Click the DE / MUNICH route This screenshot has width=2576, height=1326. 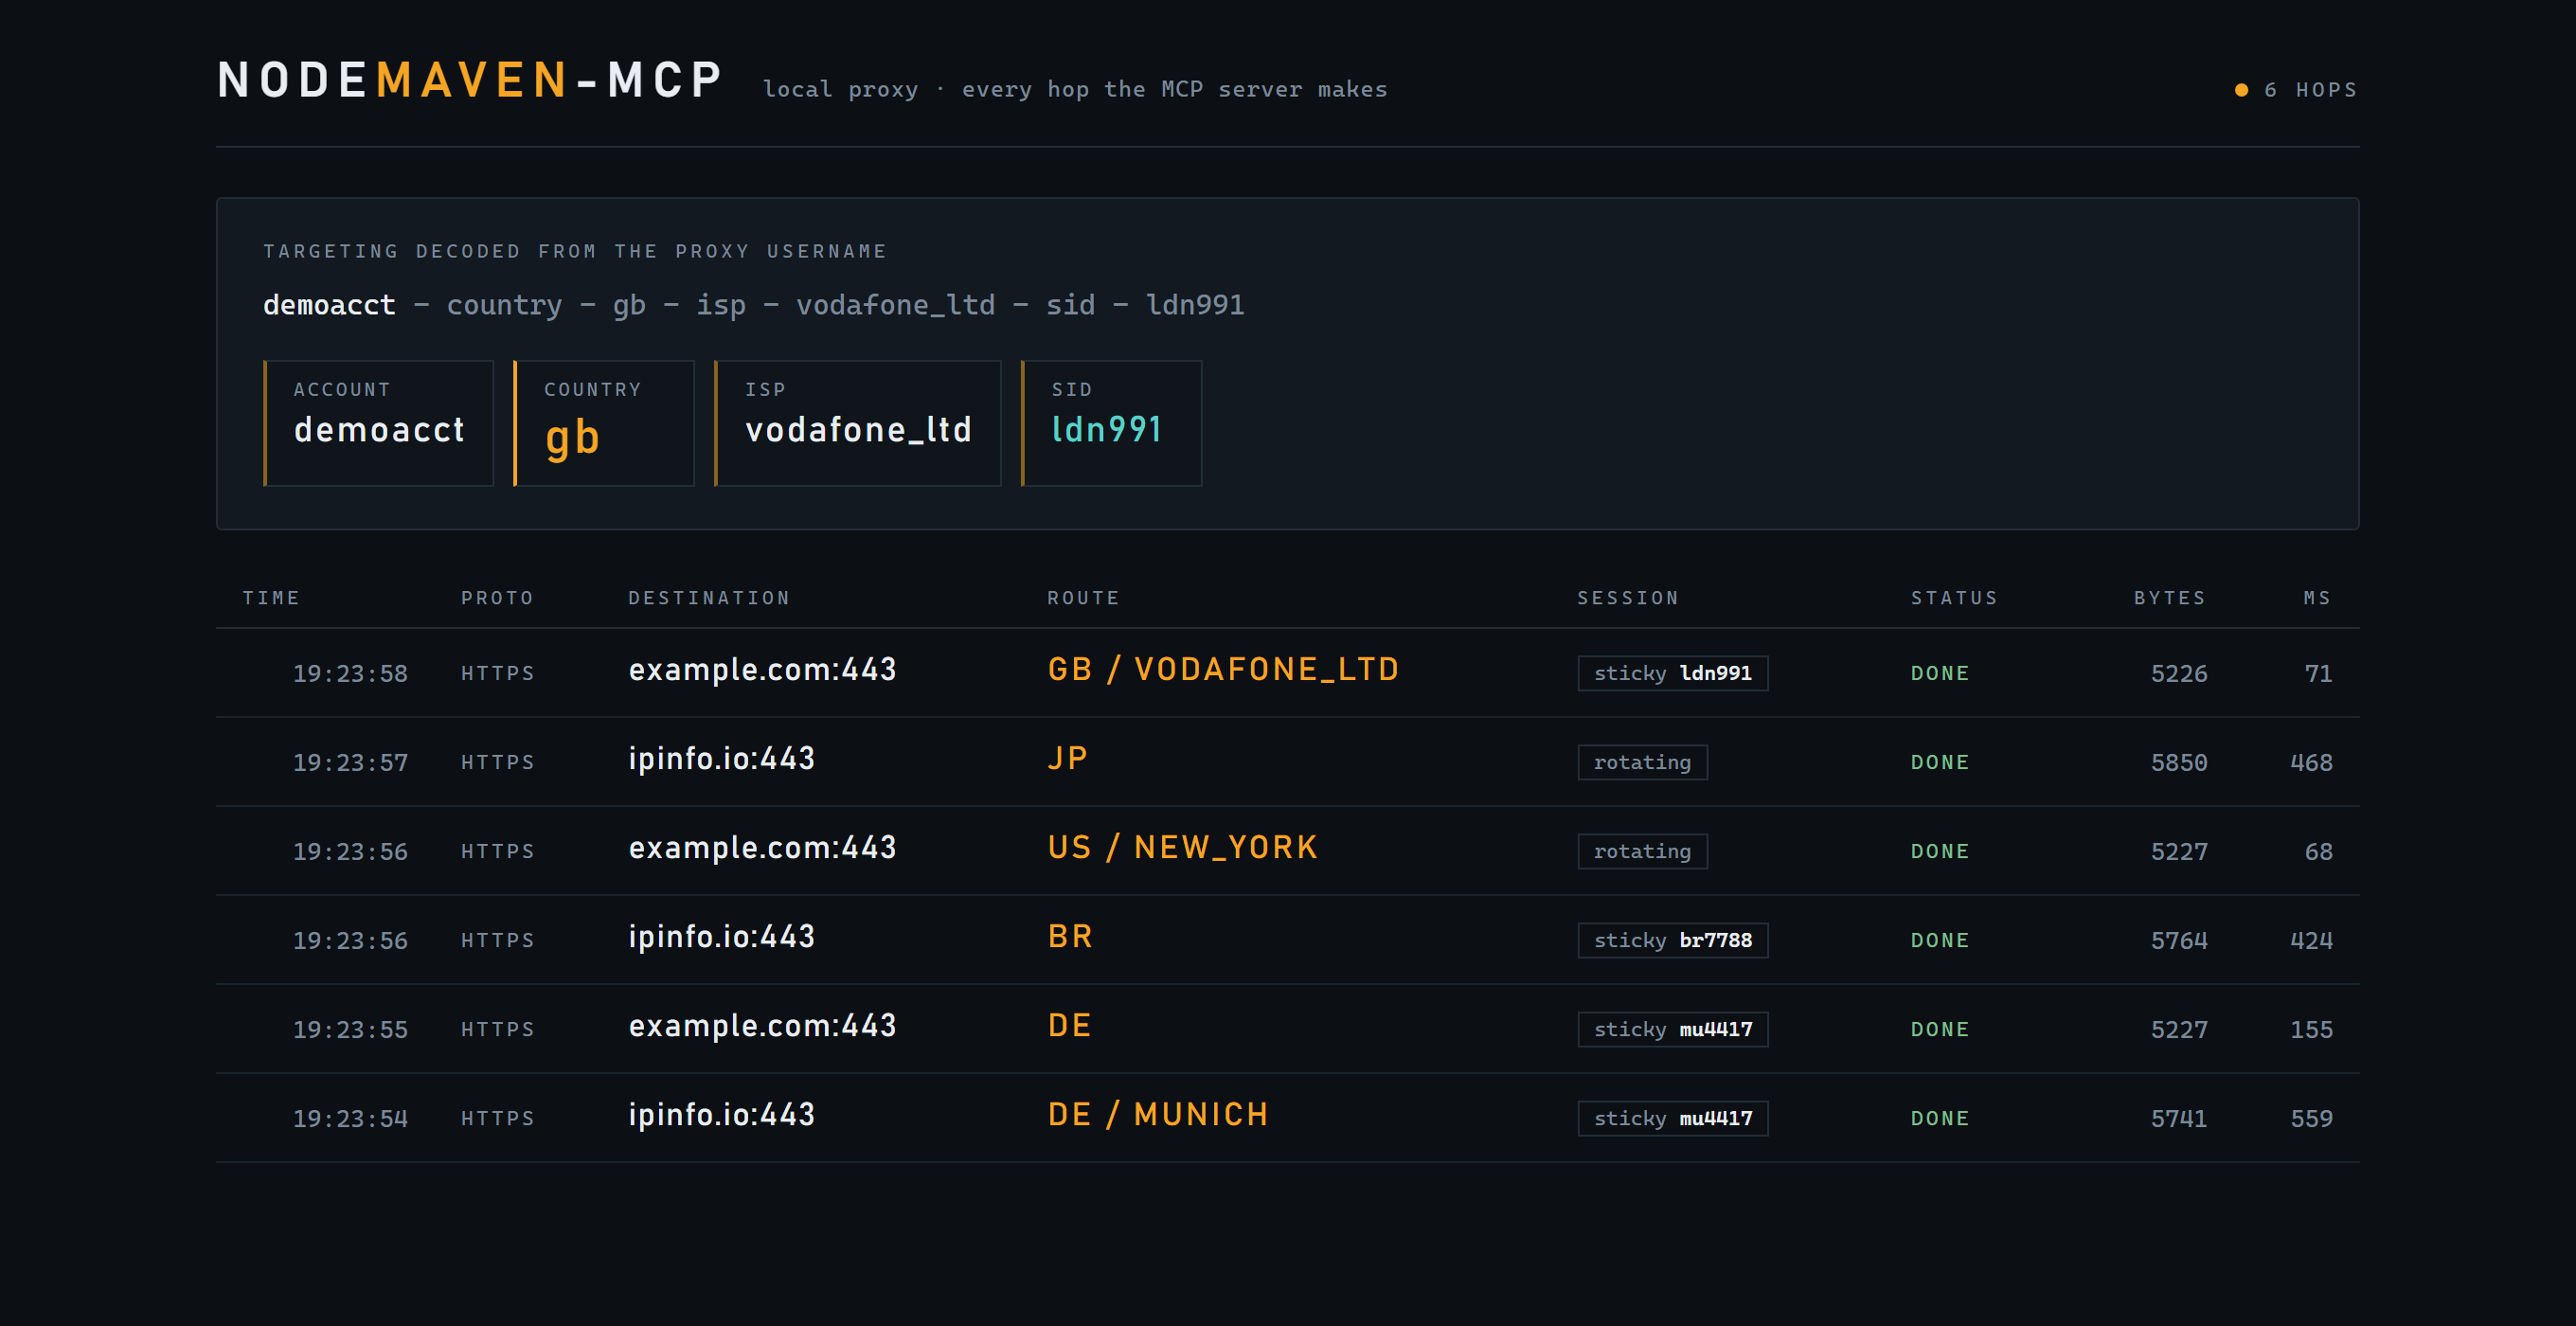(1158, 1115)
